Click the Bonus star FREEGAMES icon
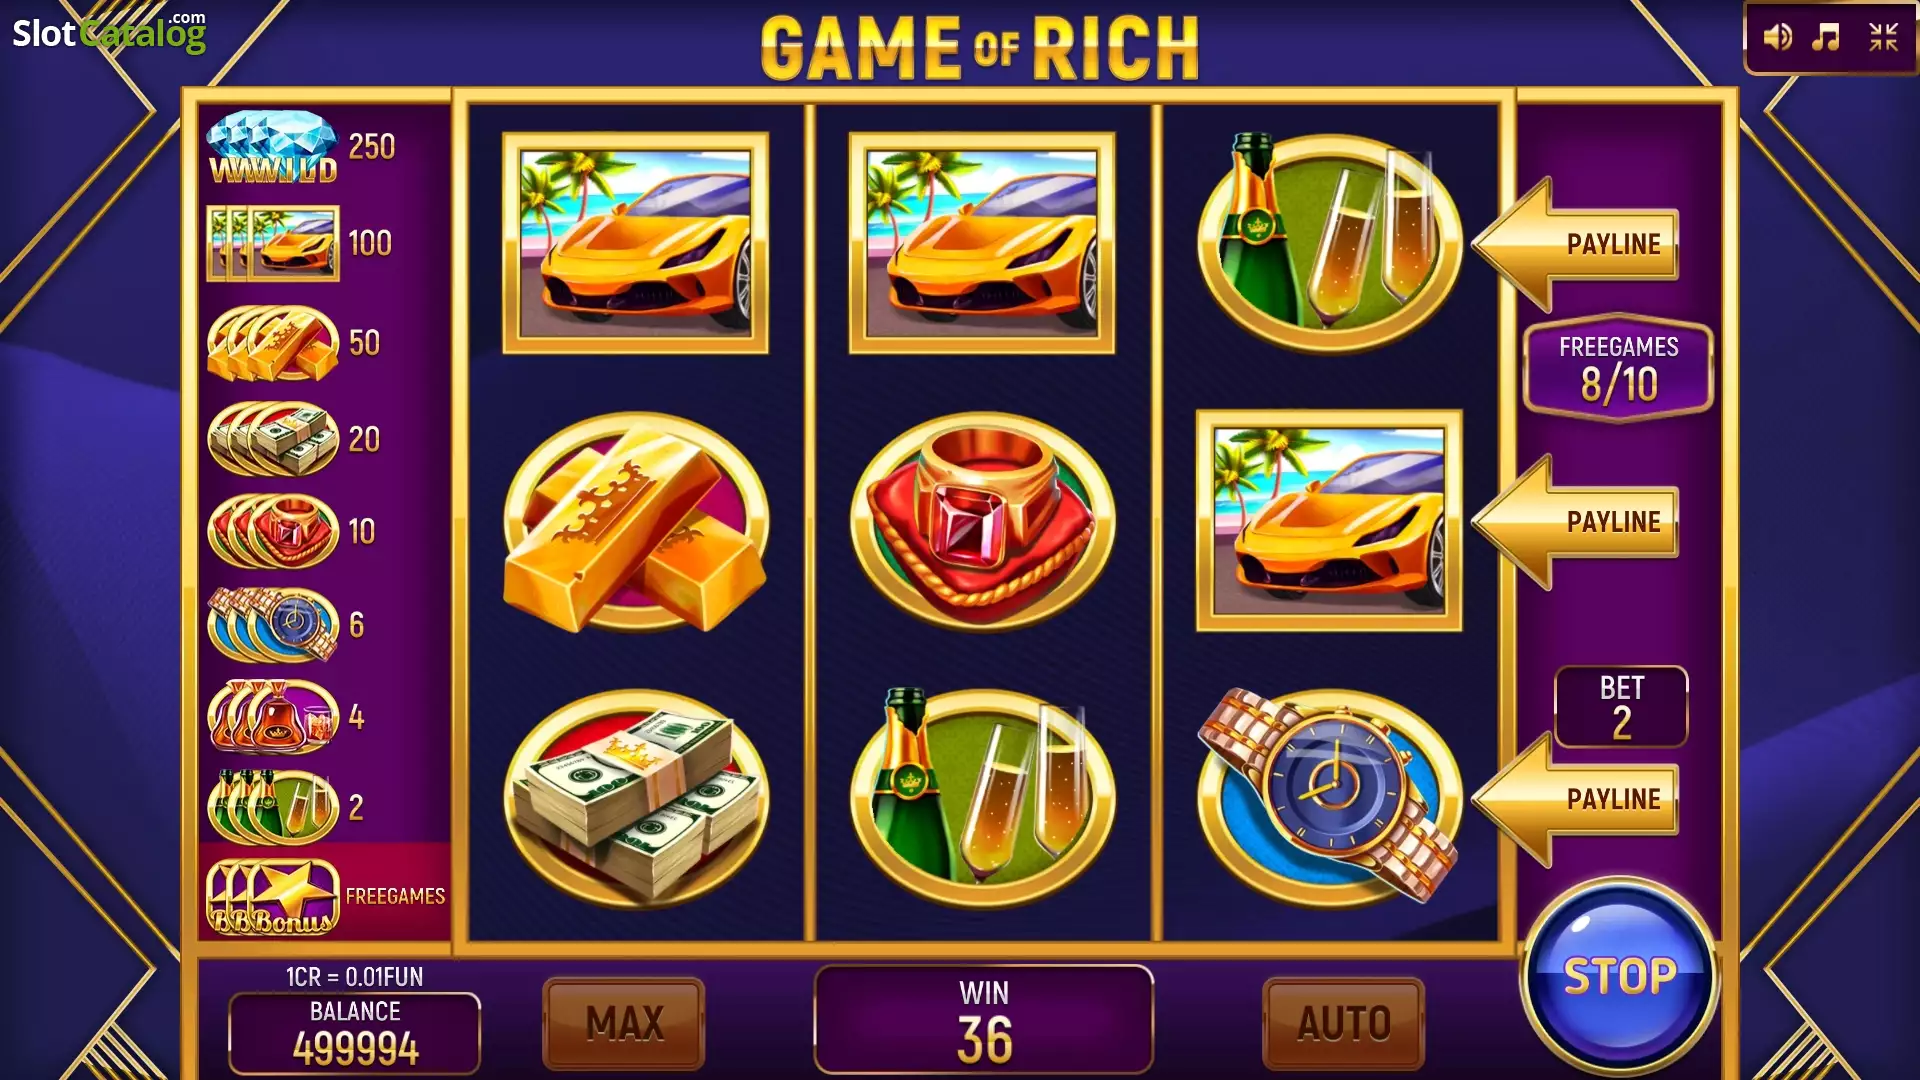 [273, 896]
